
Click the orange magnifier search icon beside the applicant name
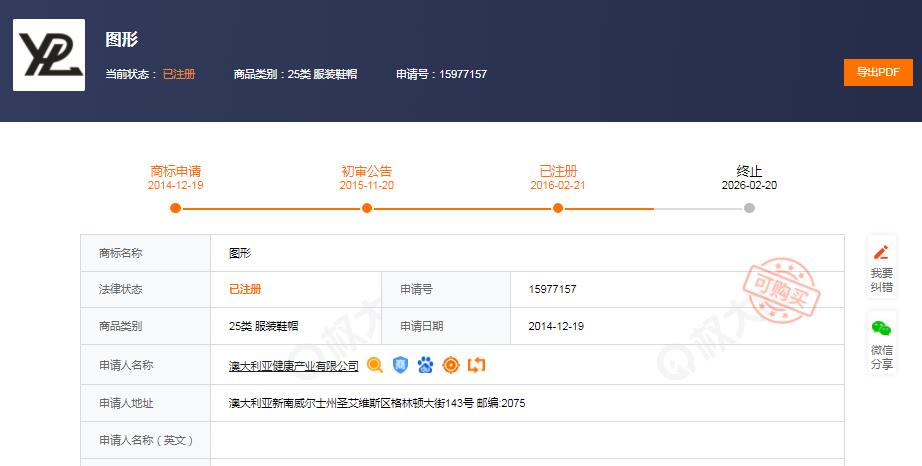[375, 365]
